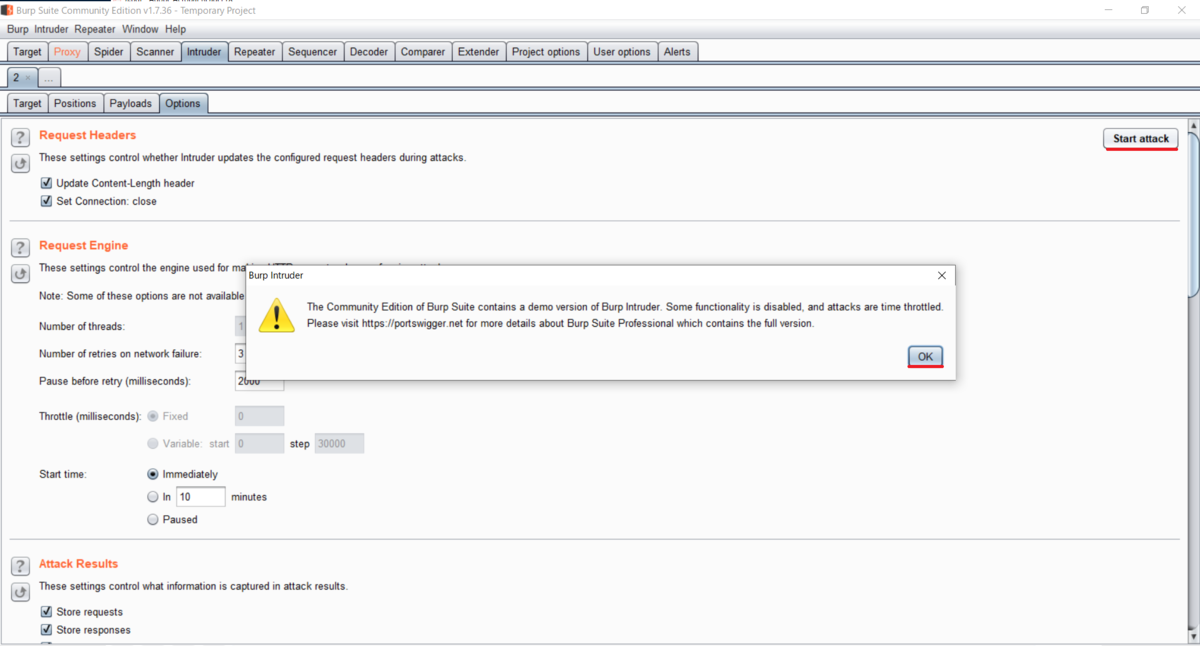Restore defaults for Attack Results section
Viewport: 1200px width, 646px height.
[20, 592]
